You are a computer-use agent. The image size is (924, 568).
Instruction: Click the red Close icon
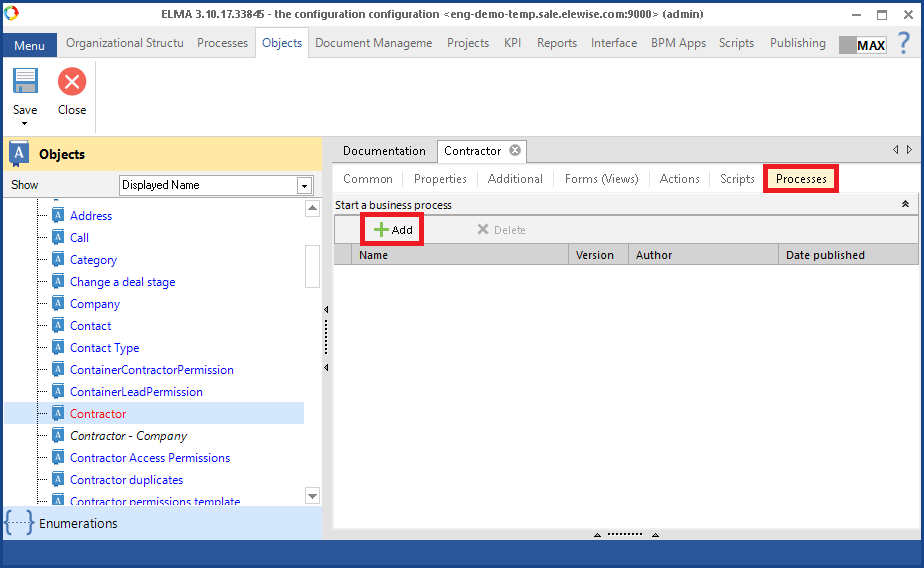72,82
